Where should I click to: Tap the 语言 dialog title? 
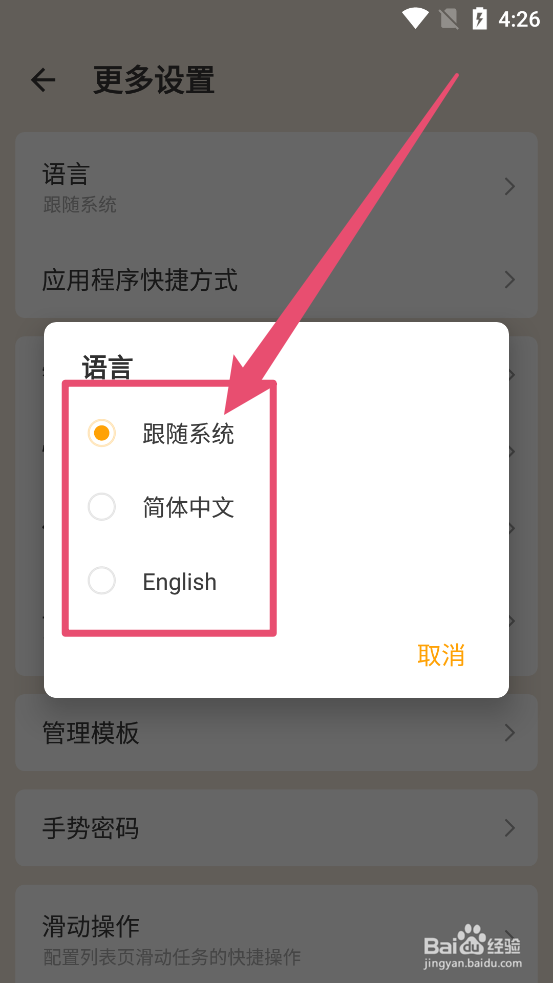(x=107, y=367)
